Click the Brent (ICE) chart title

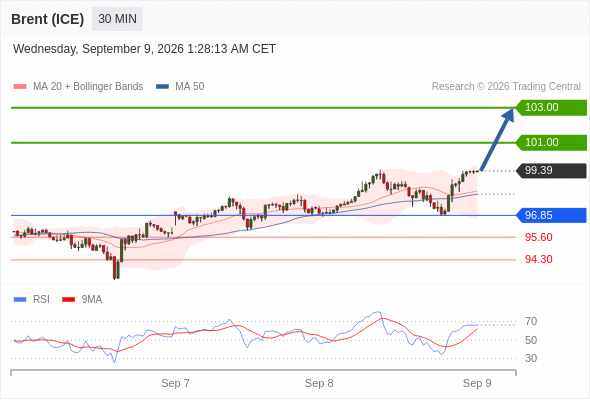tap(48, 19)
